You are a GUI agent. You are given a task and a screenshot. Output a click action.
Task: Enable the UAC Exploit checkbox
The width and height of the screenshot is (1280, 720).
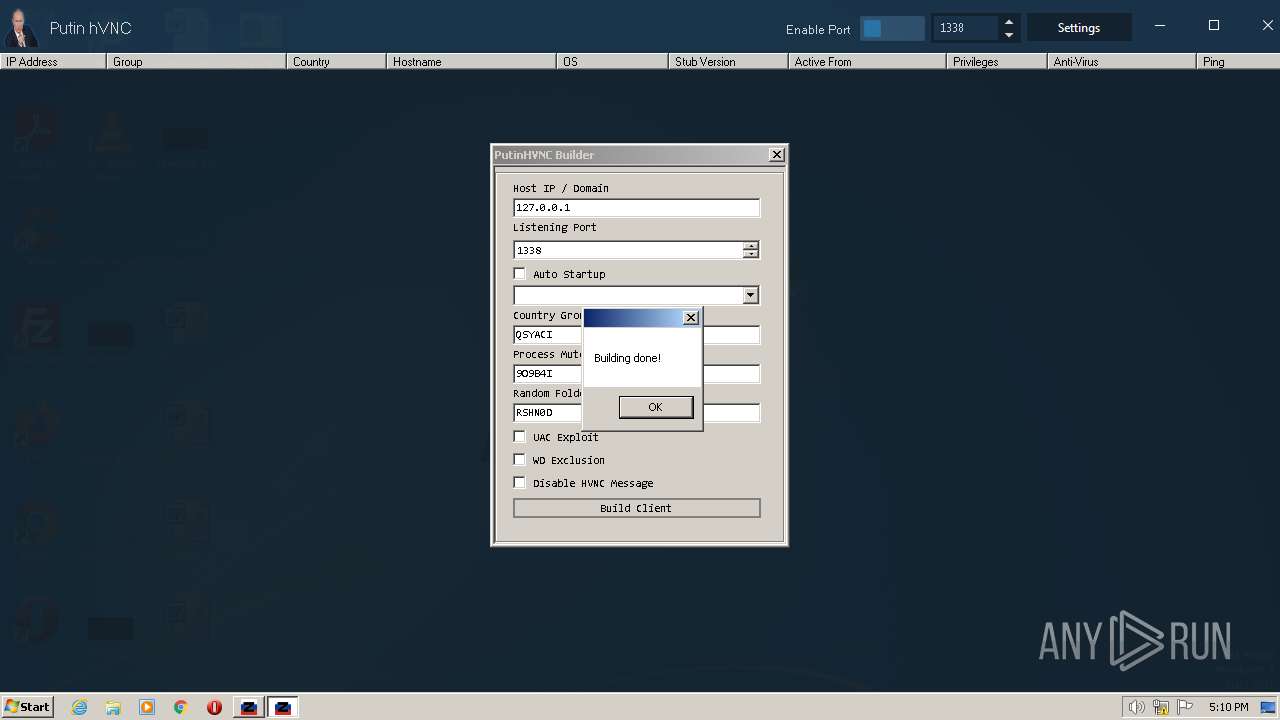(519, 436)
